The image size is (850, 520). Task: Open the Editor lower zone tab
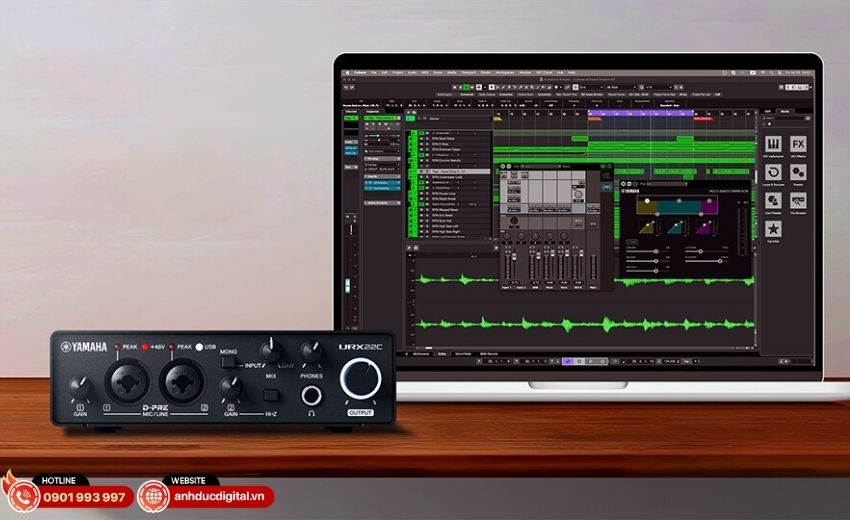(x=442, y=354)
